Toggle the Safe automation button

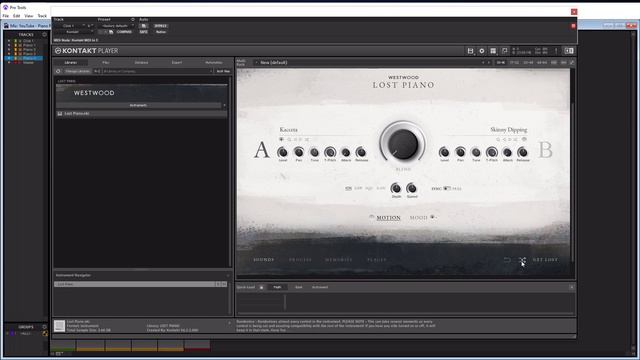144,32
